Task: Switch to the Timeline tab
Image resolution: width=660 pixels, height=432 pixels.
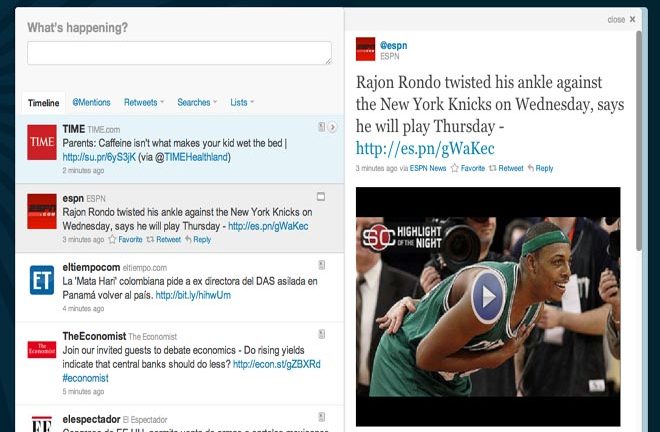Action: (44, 103)
